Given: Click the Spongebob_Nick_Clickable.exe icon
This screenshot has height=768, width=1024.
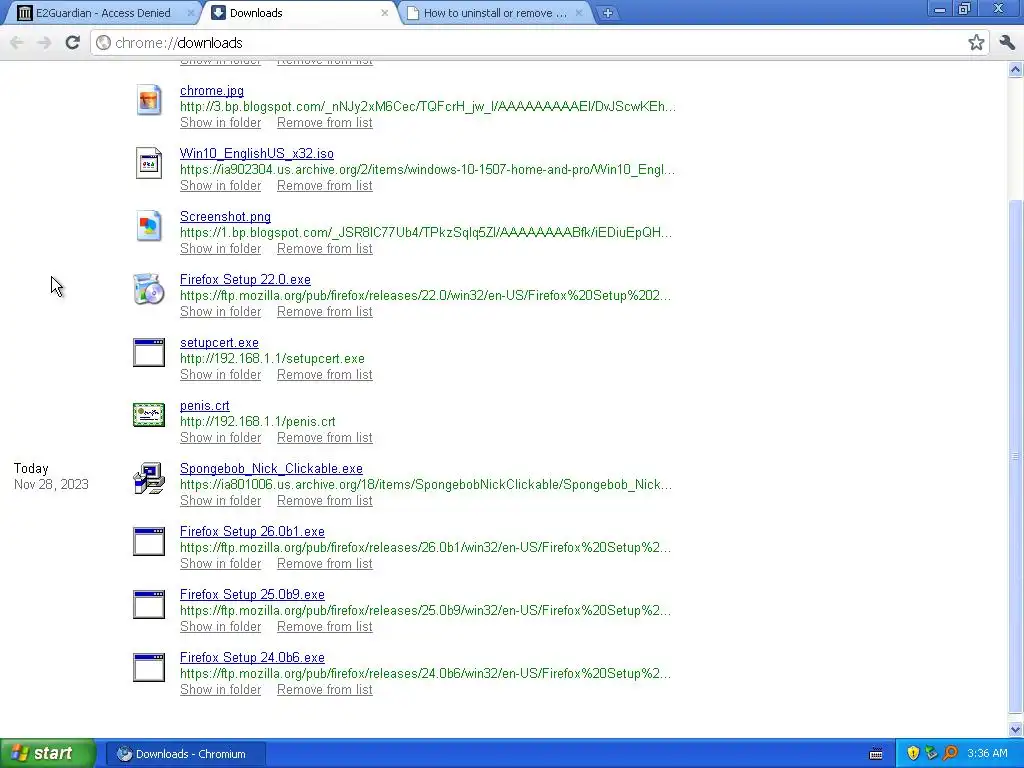Looking at the screenshot, I should 149,478.
